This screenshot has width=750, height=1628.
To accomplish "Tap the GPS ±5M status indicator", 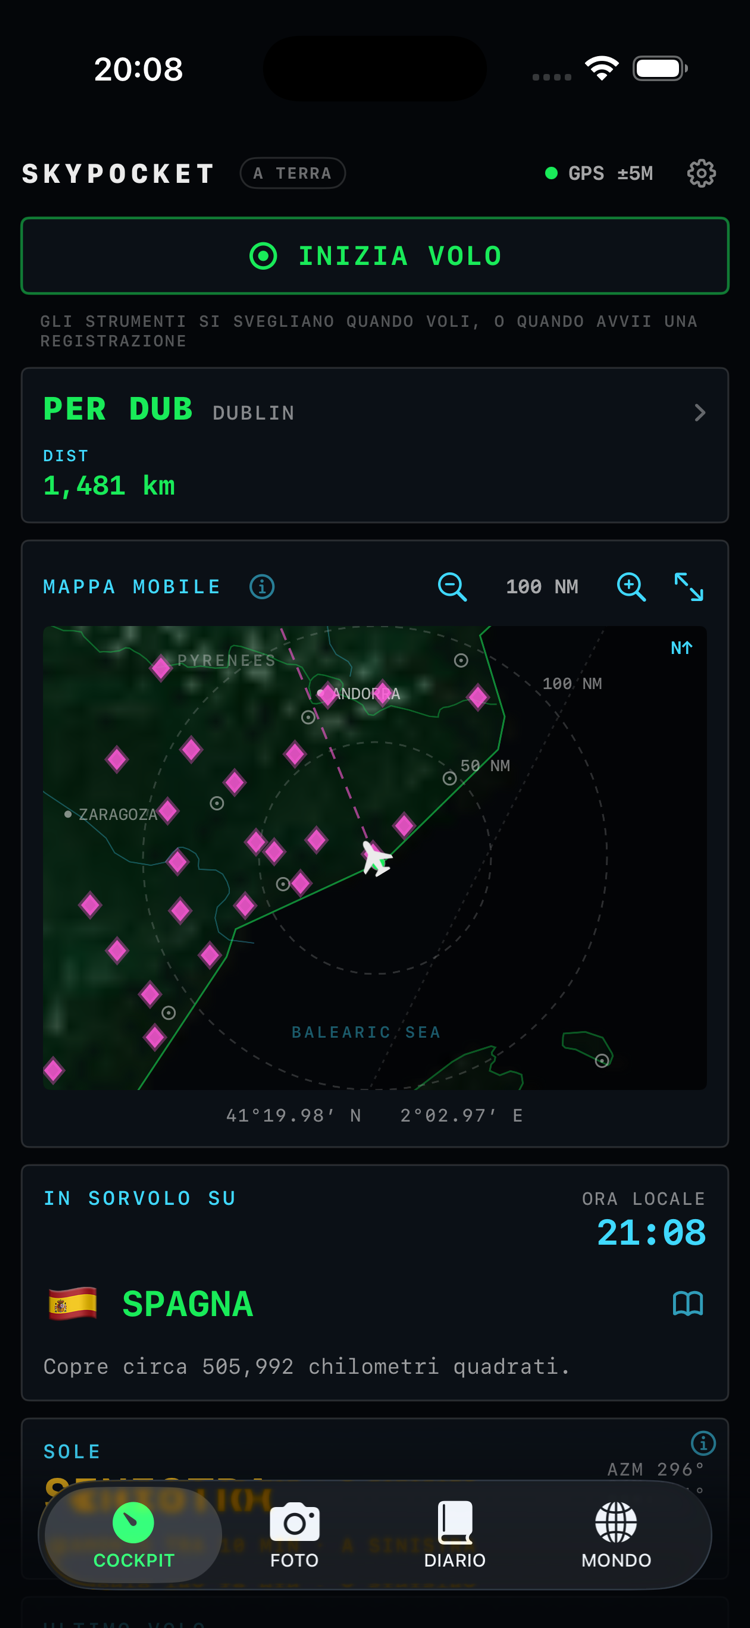I will (x=599, y=173).
